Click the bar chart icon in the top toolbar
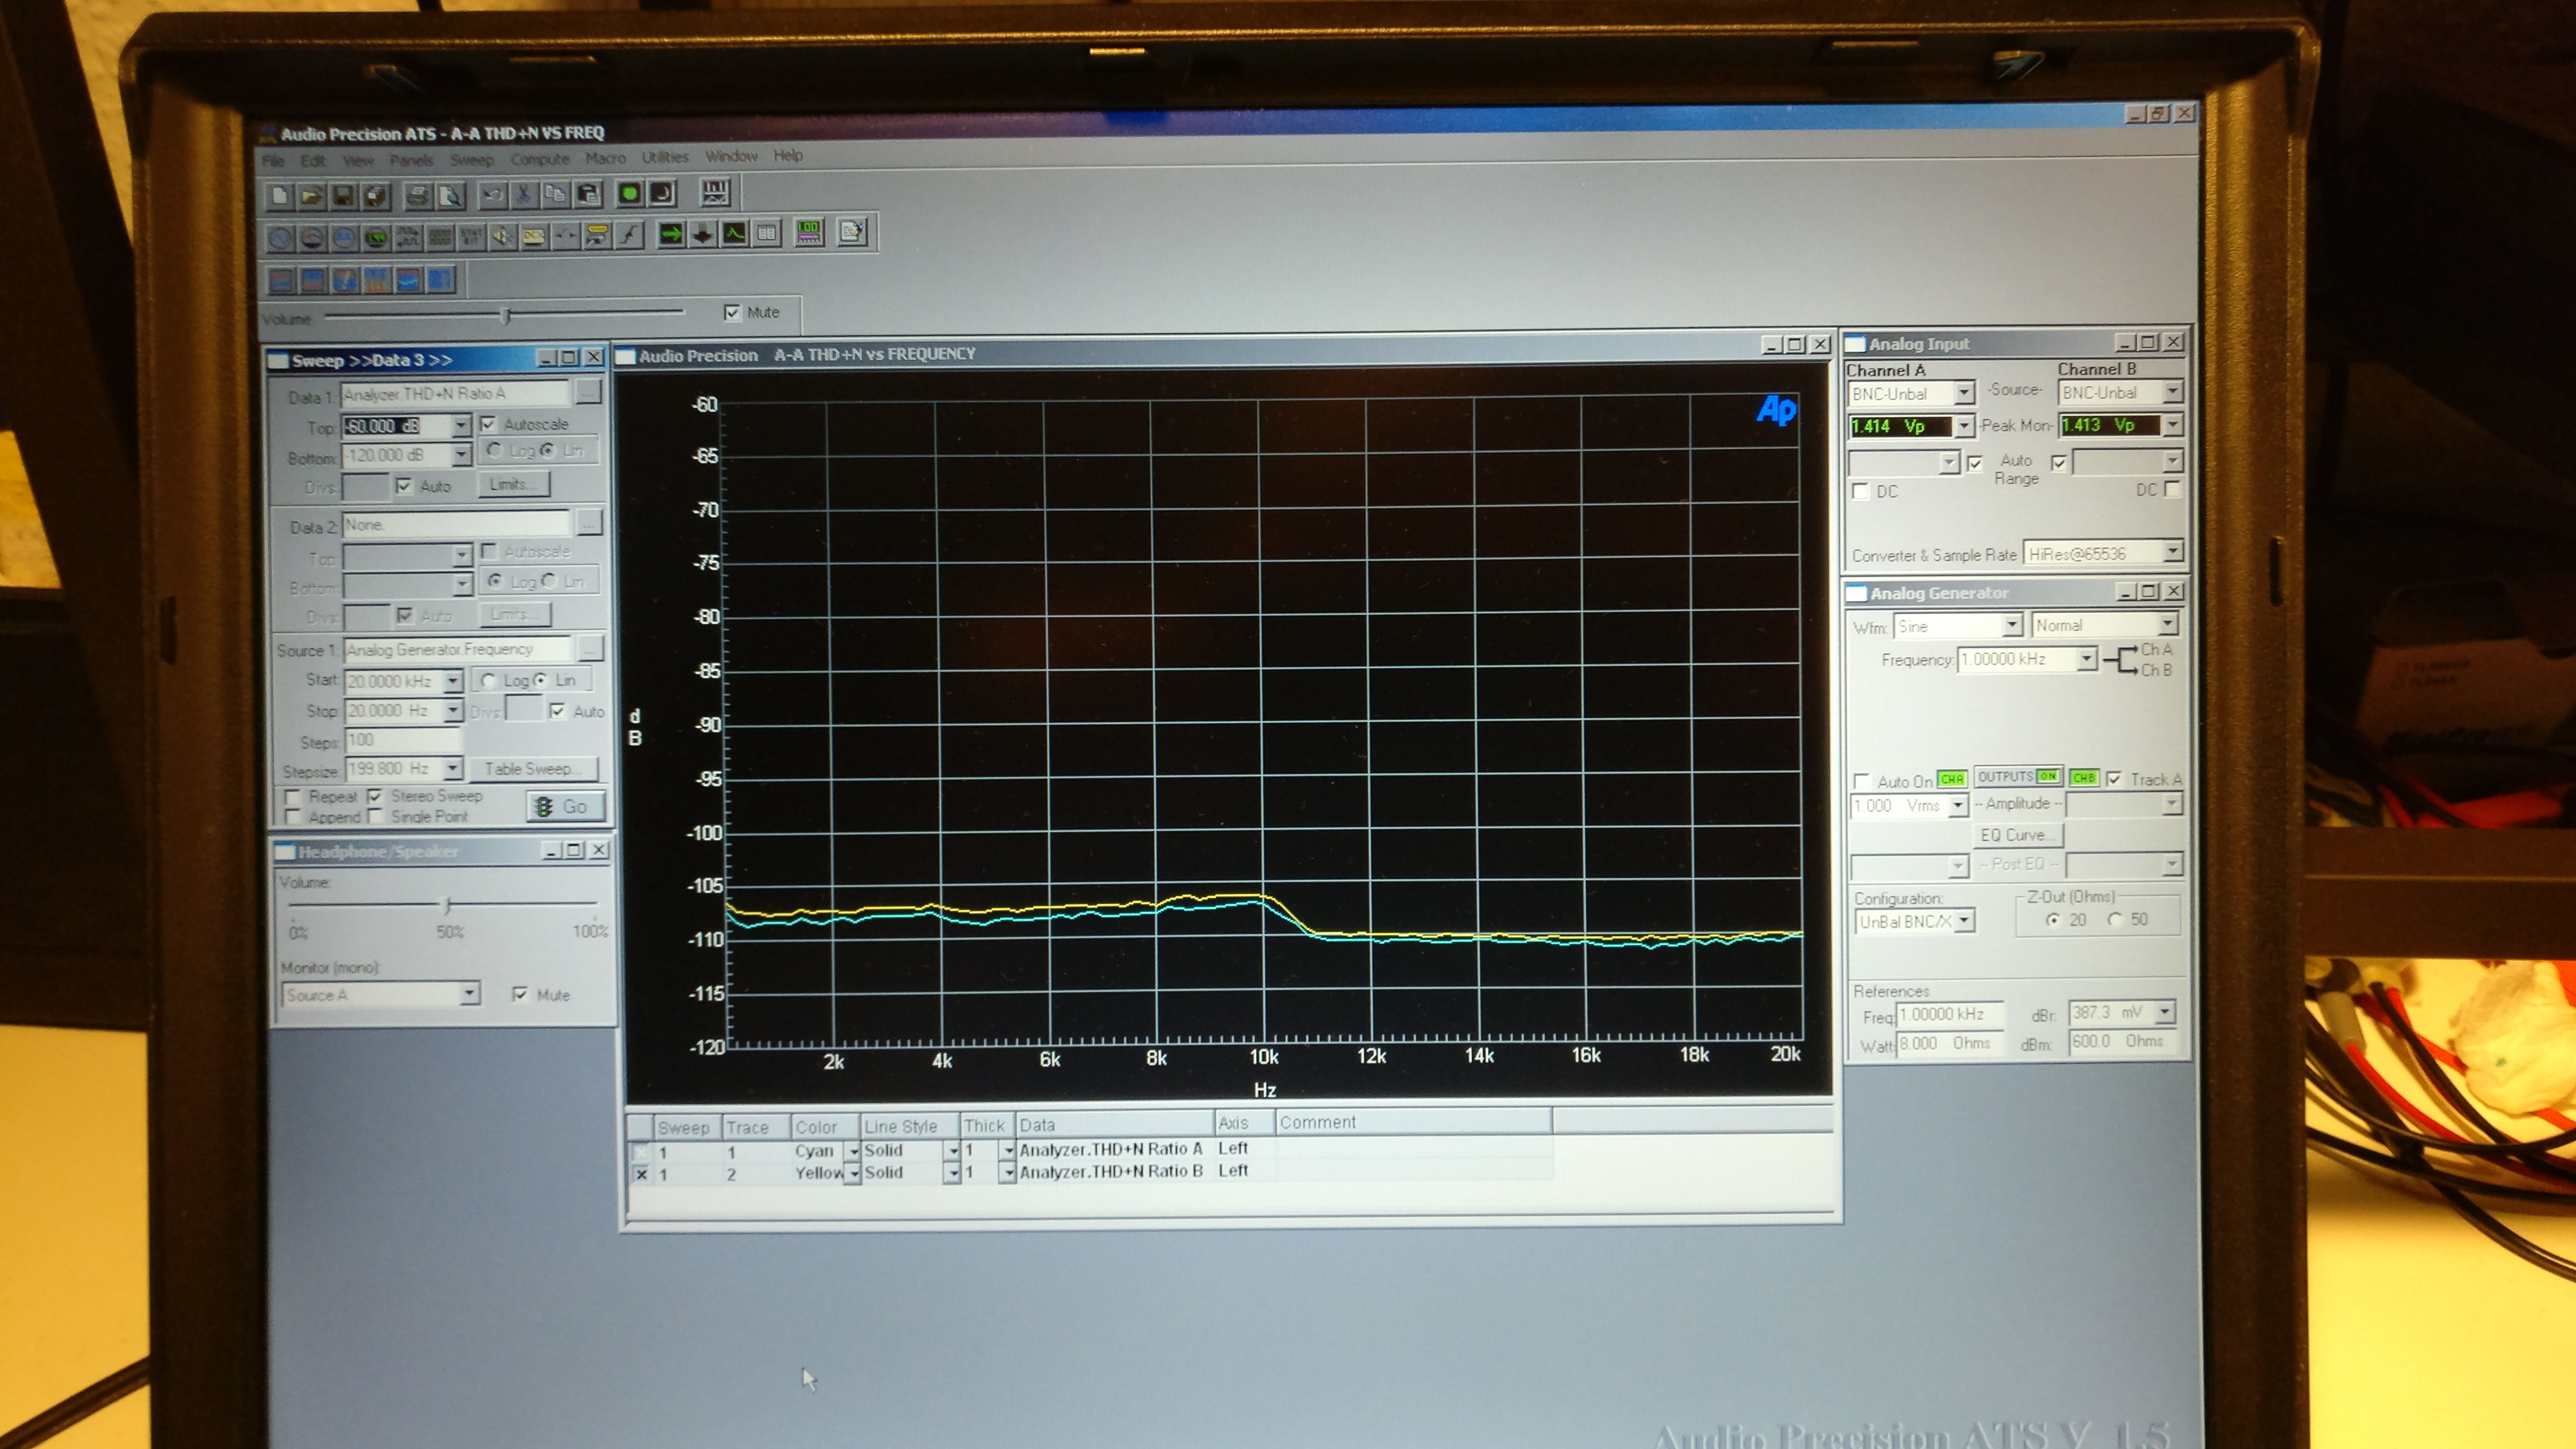This screenshot has height=1449, width=2576. click(x=715, y=191)
